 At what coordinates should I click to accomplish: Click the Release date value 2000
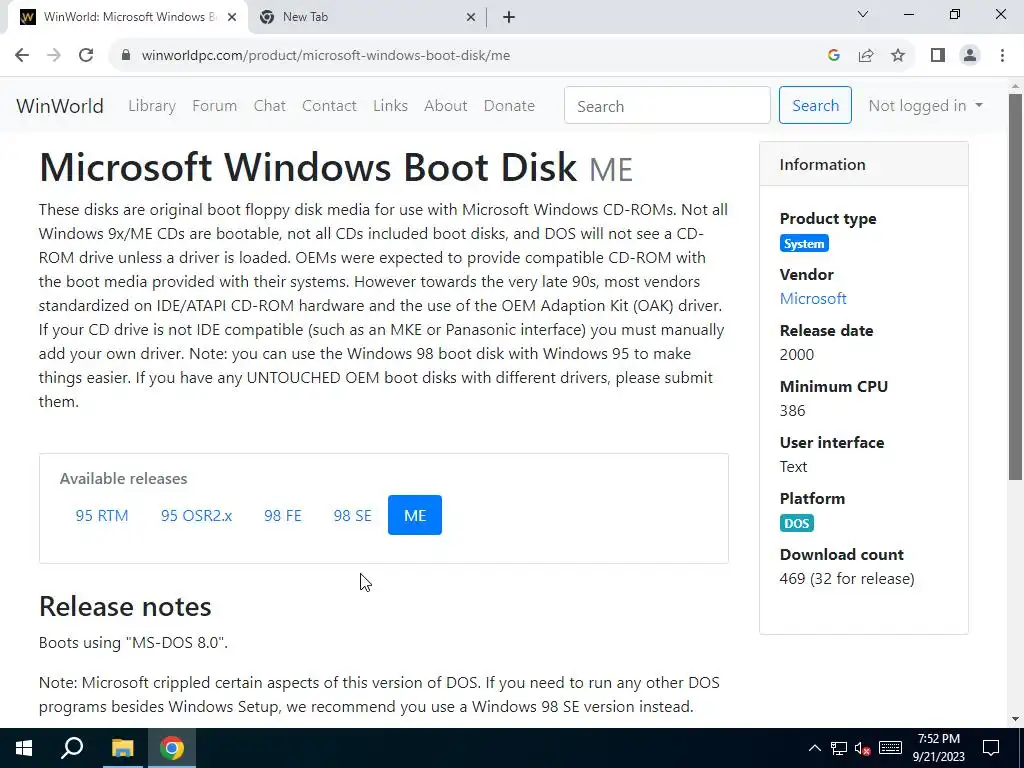[x=797, y=355]
